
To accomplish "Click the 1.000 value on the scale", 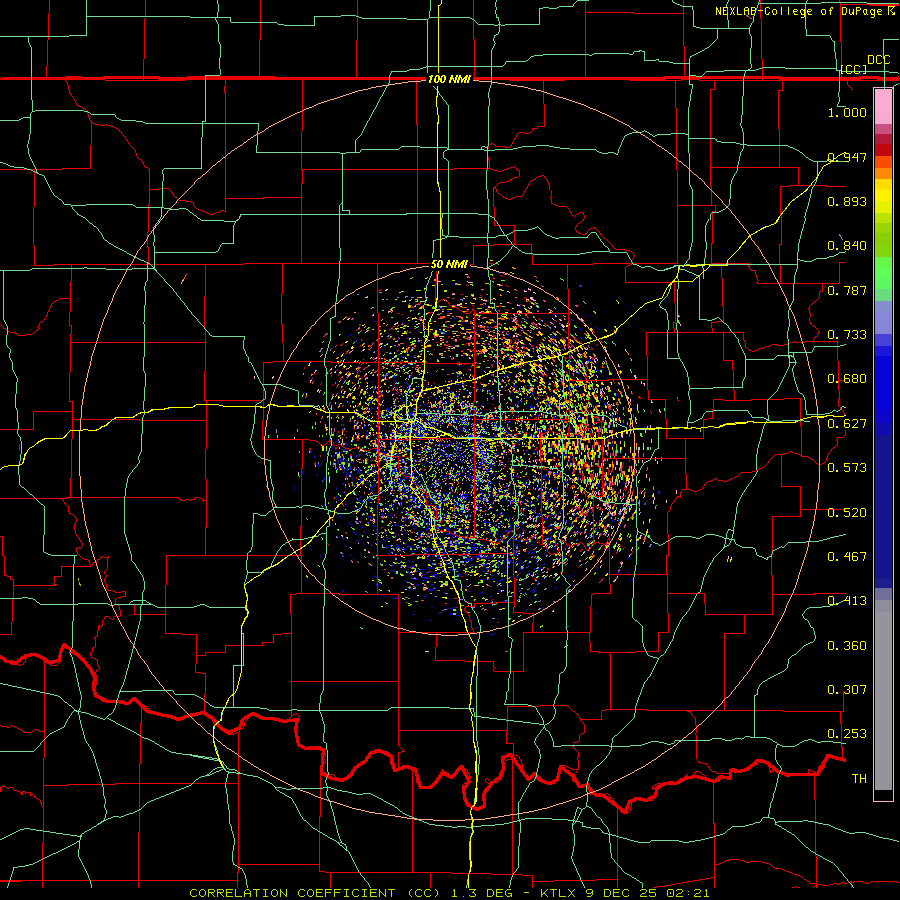I will click(x=847, y=112).
